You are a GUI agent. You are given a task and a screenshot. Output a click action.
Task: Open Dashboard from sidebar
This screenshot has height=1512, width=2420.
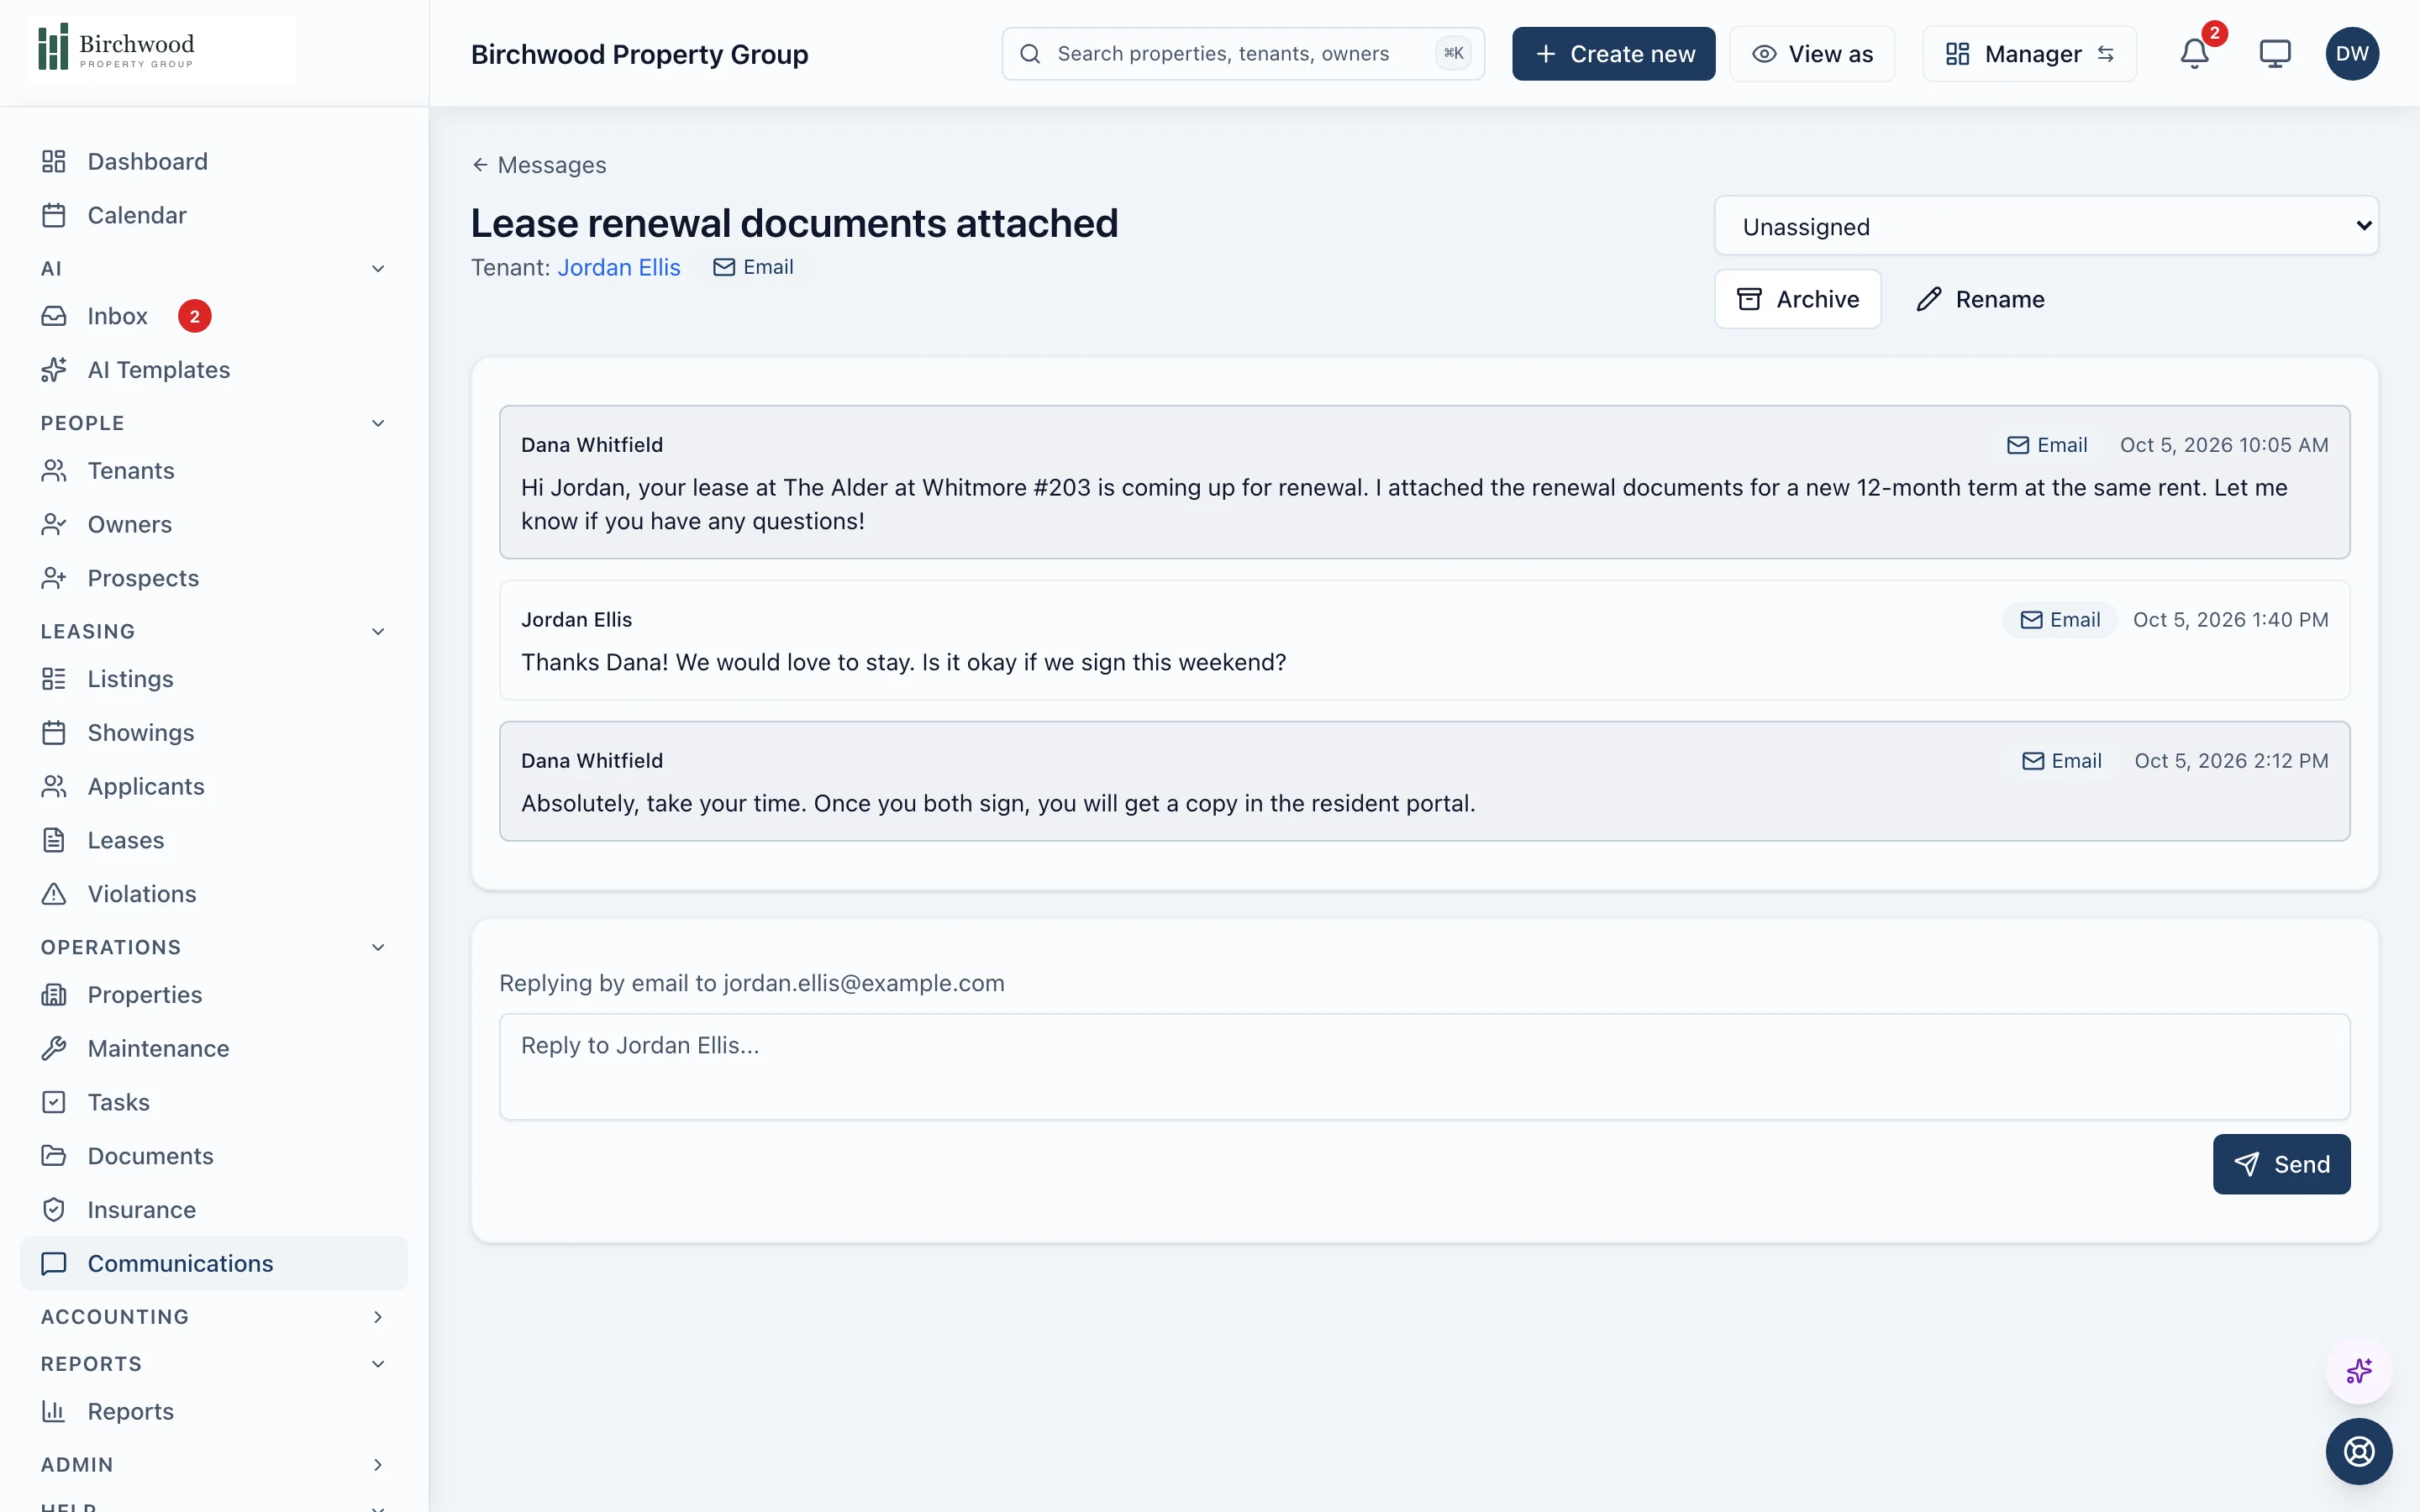214,161
